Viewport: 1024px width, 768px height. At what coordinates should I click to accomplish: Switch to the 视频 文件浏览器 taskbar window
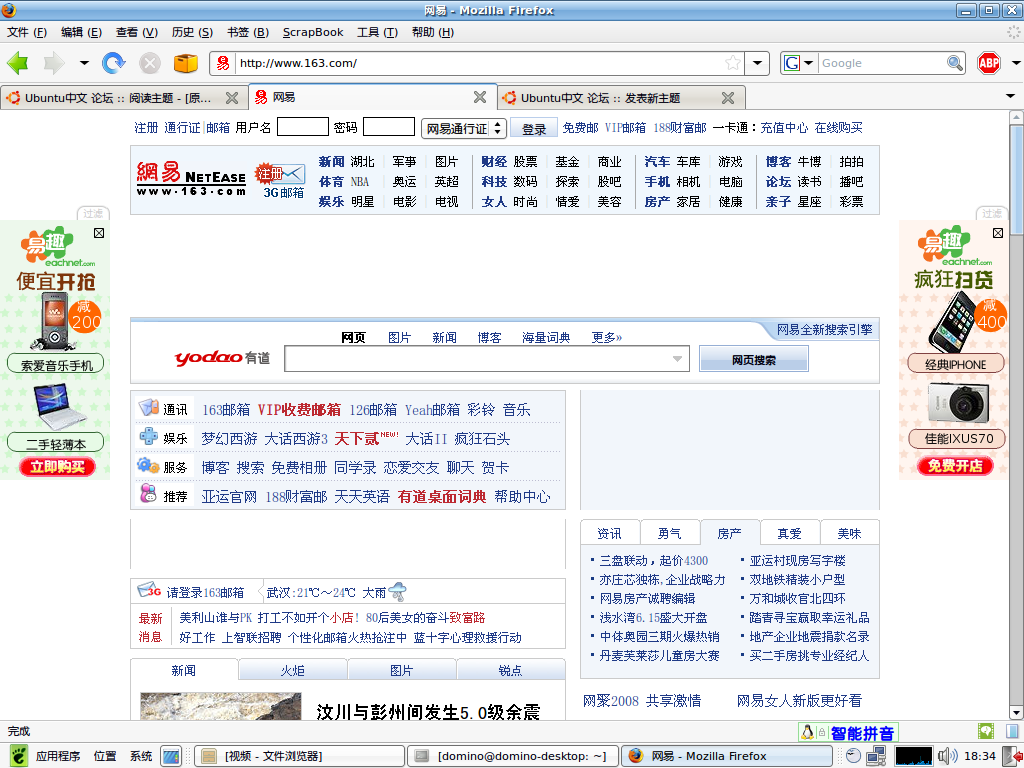299,756
